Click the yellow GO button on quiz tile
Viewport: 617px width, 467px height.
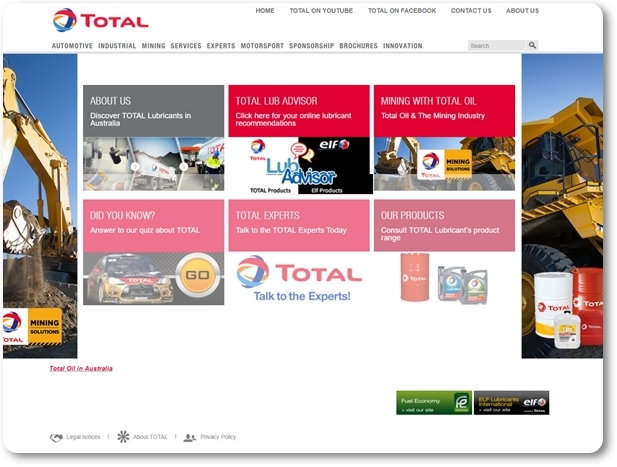click(198, 275)
